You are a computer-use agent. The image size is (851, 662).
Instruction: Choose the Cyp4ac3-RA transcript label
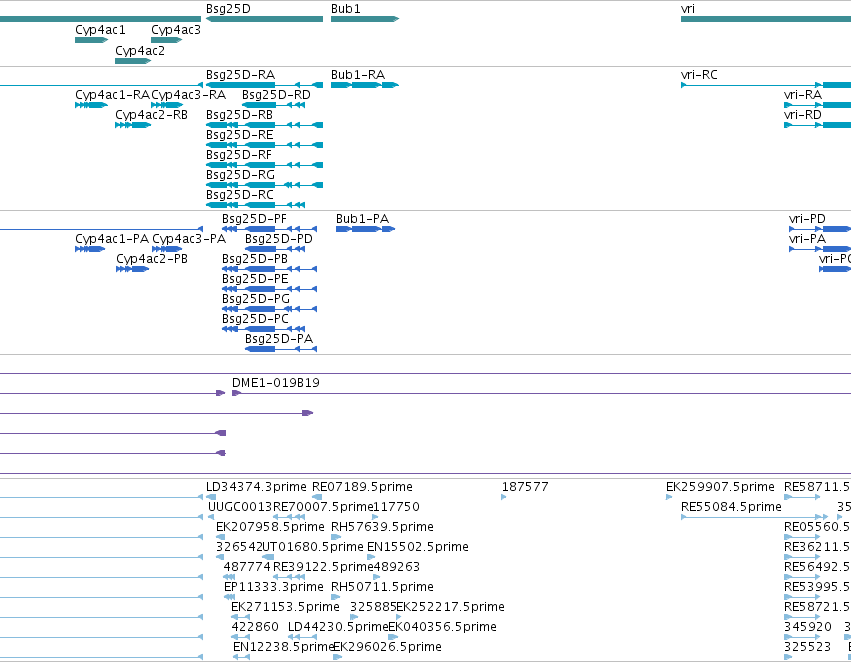coord(188,95)
